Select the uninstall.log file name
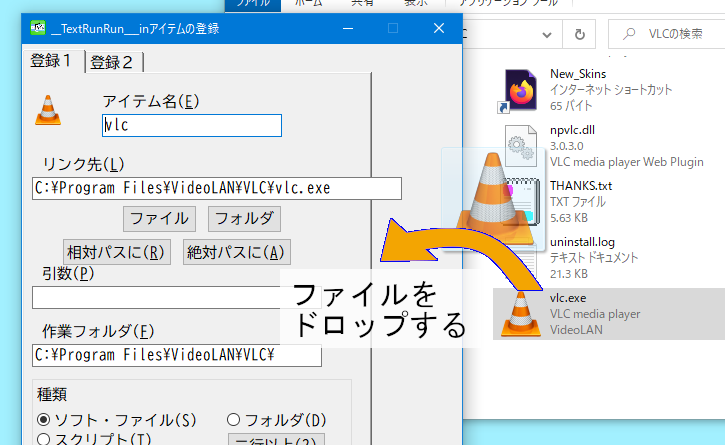The width and height of the screenshot is (725, 445). click(582, 242)
